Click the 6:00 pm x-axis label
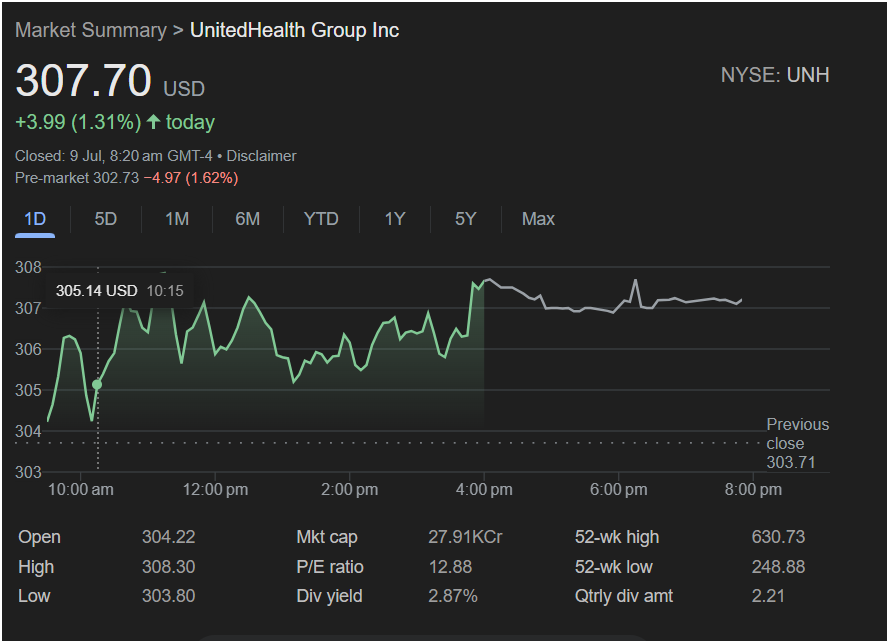Viewport: 889px width, 643px height. click(619, 489)
